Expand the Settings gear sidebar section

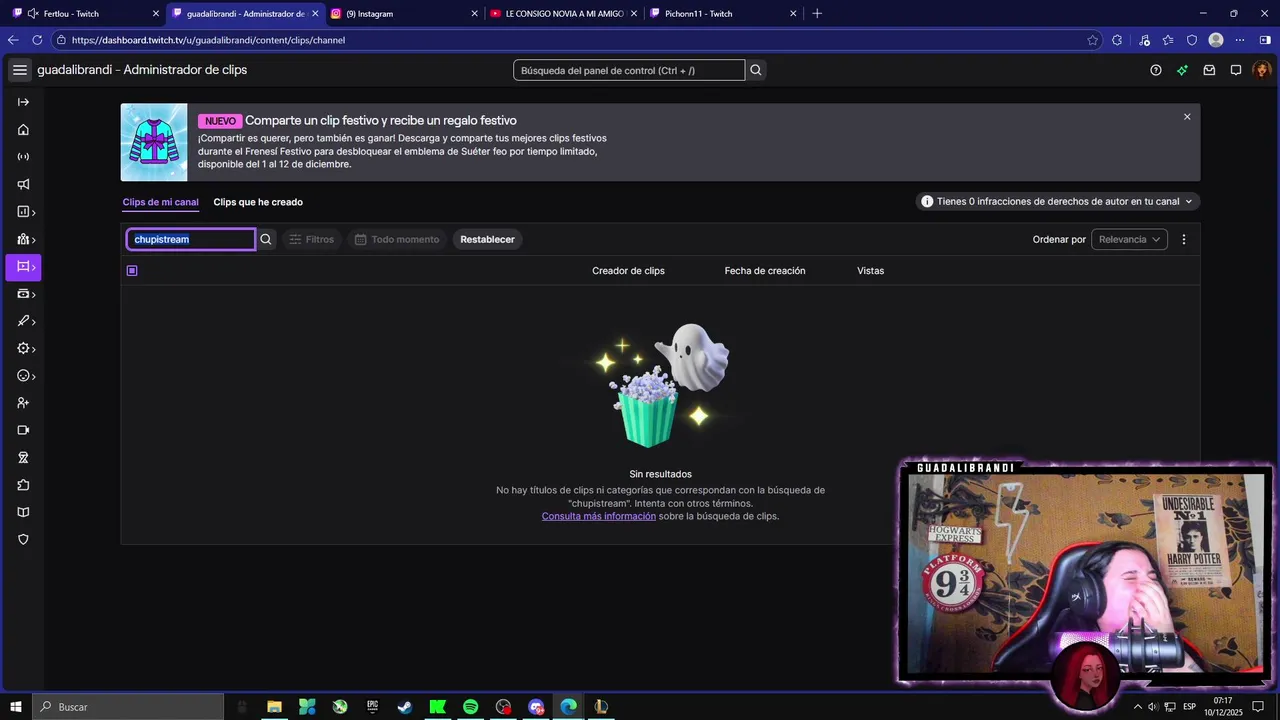[26, 348]
